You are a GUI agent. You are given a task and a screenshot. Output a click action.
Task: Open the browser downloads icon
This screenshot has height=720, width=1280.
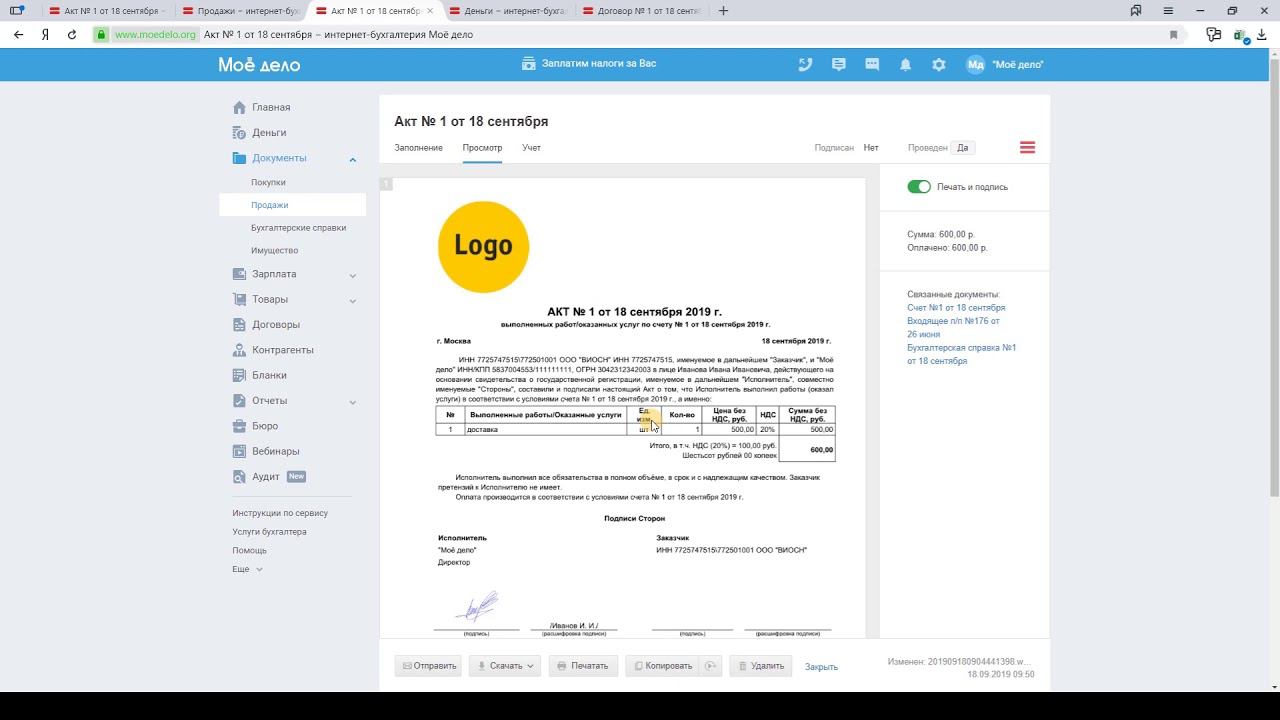(x=1263, y=34)
